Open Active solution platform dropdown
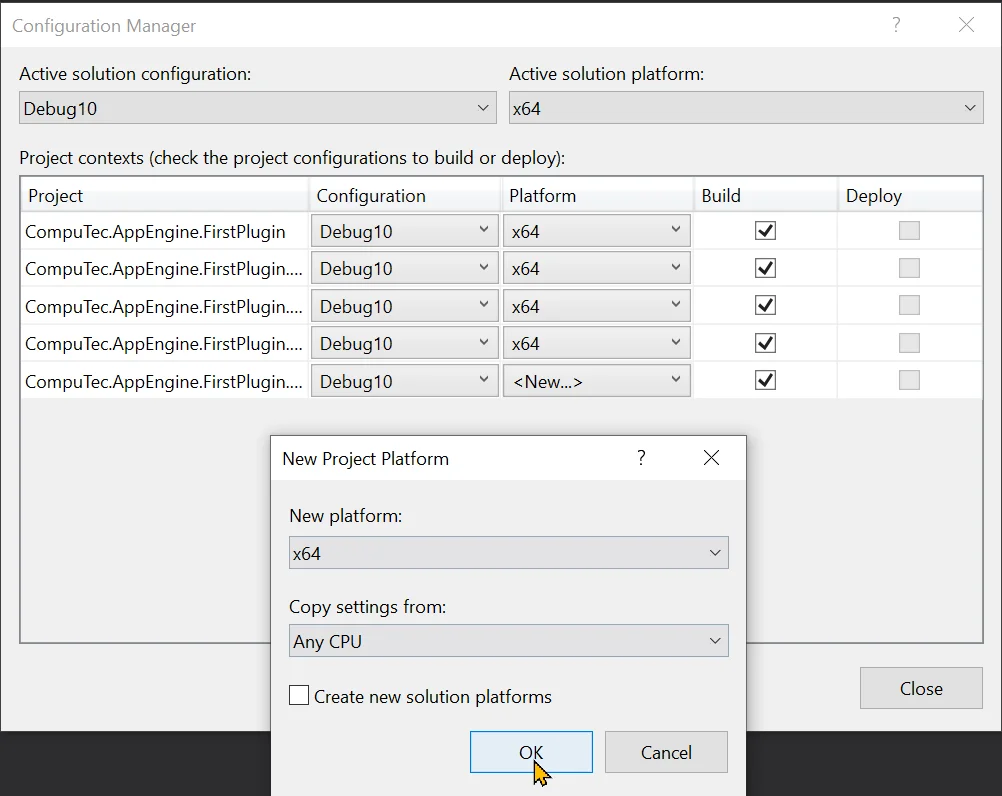This screenshot has height=796, width=1002. click(x=745, y=108)
